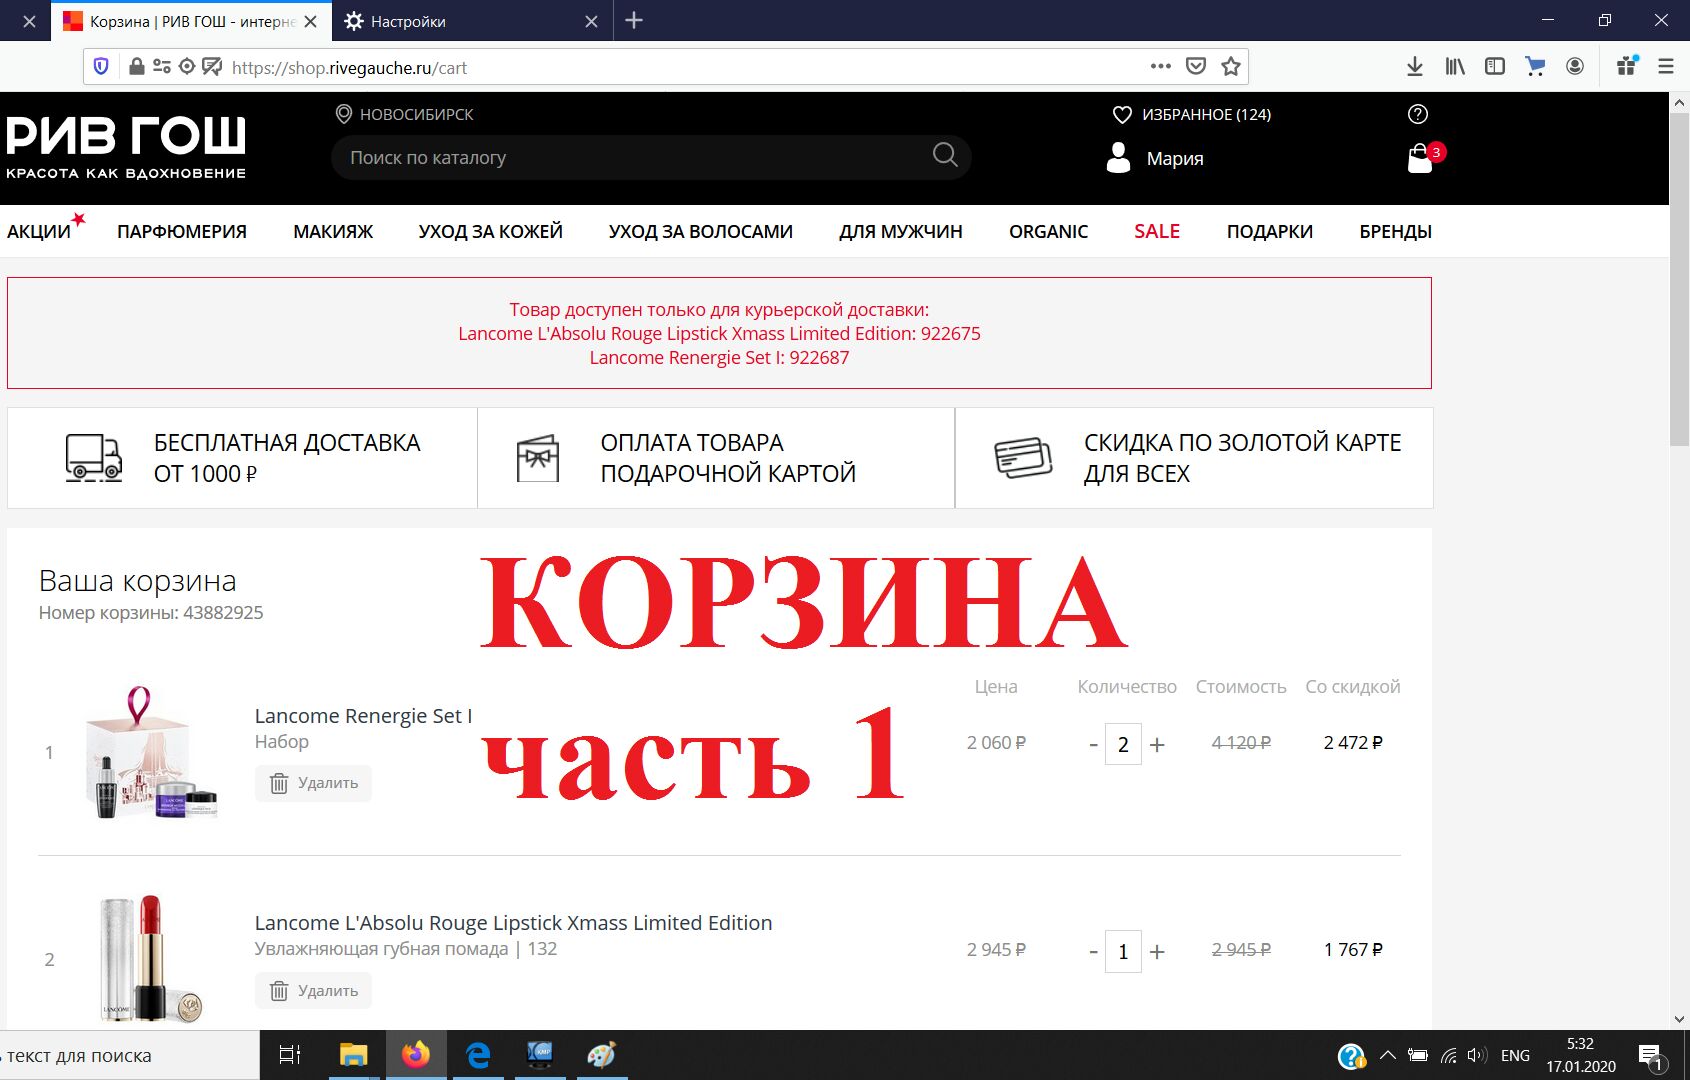
Task: Click the РИВ ГОШ logo
Action: [x=126, y=147]
